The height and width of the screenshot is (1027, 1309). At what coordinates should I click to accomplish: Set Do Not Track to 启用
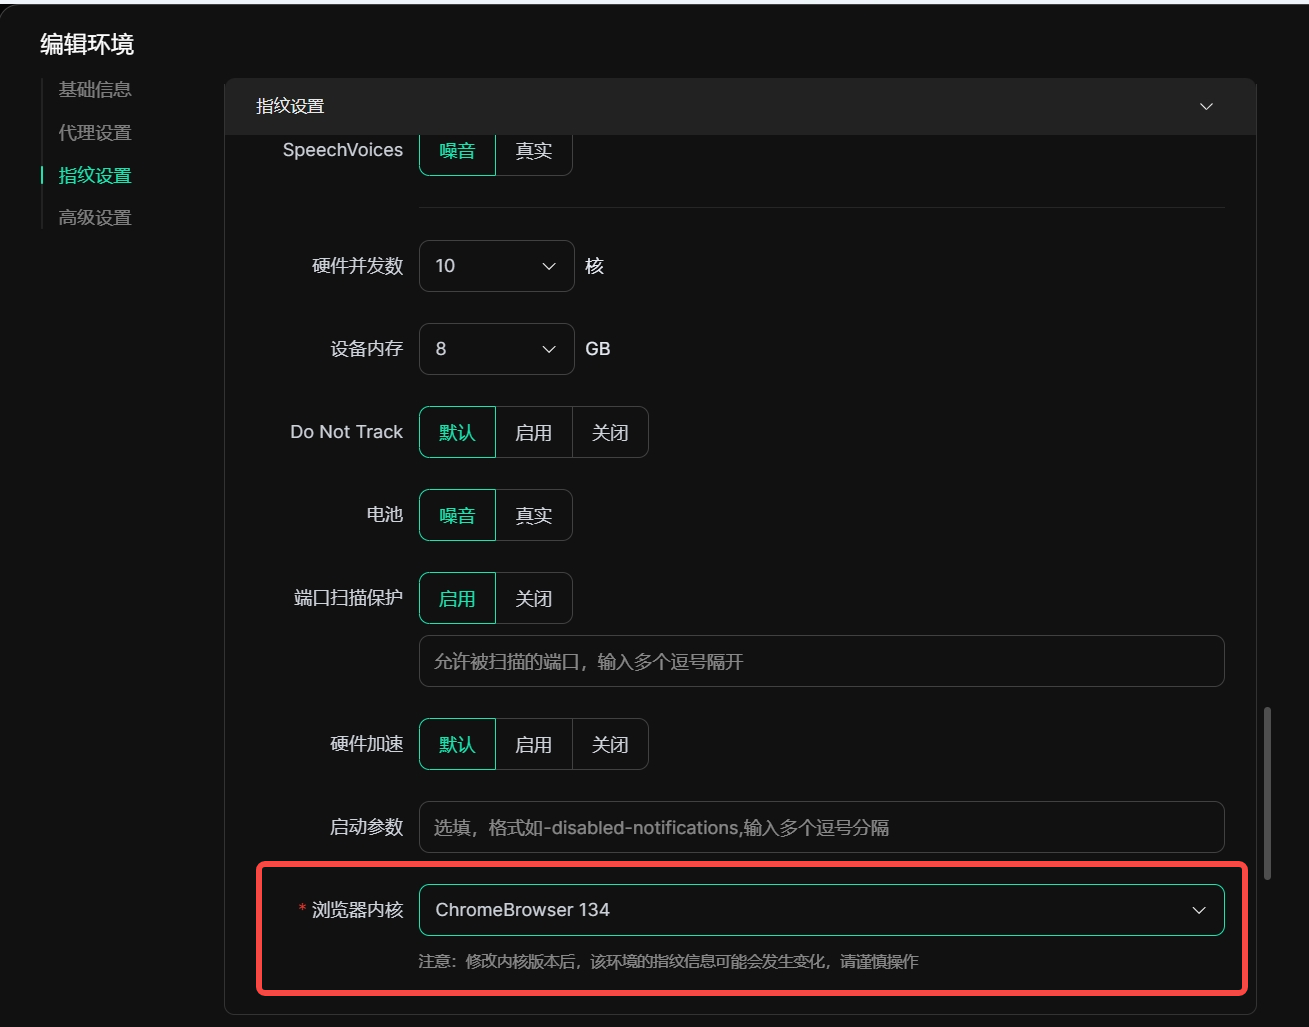click(534, 432)
